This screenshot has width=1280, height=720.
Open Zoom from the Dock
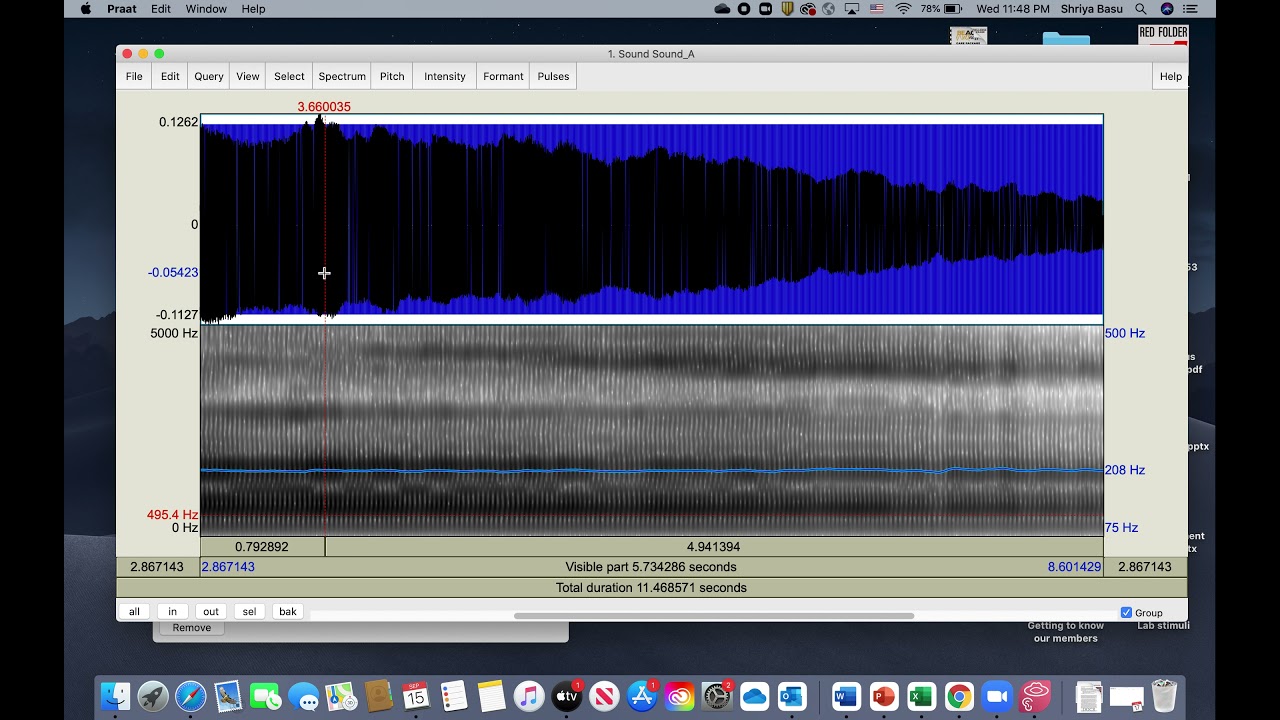pyautogui.click(x=997, y=696)
